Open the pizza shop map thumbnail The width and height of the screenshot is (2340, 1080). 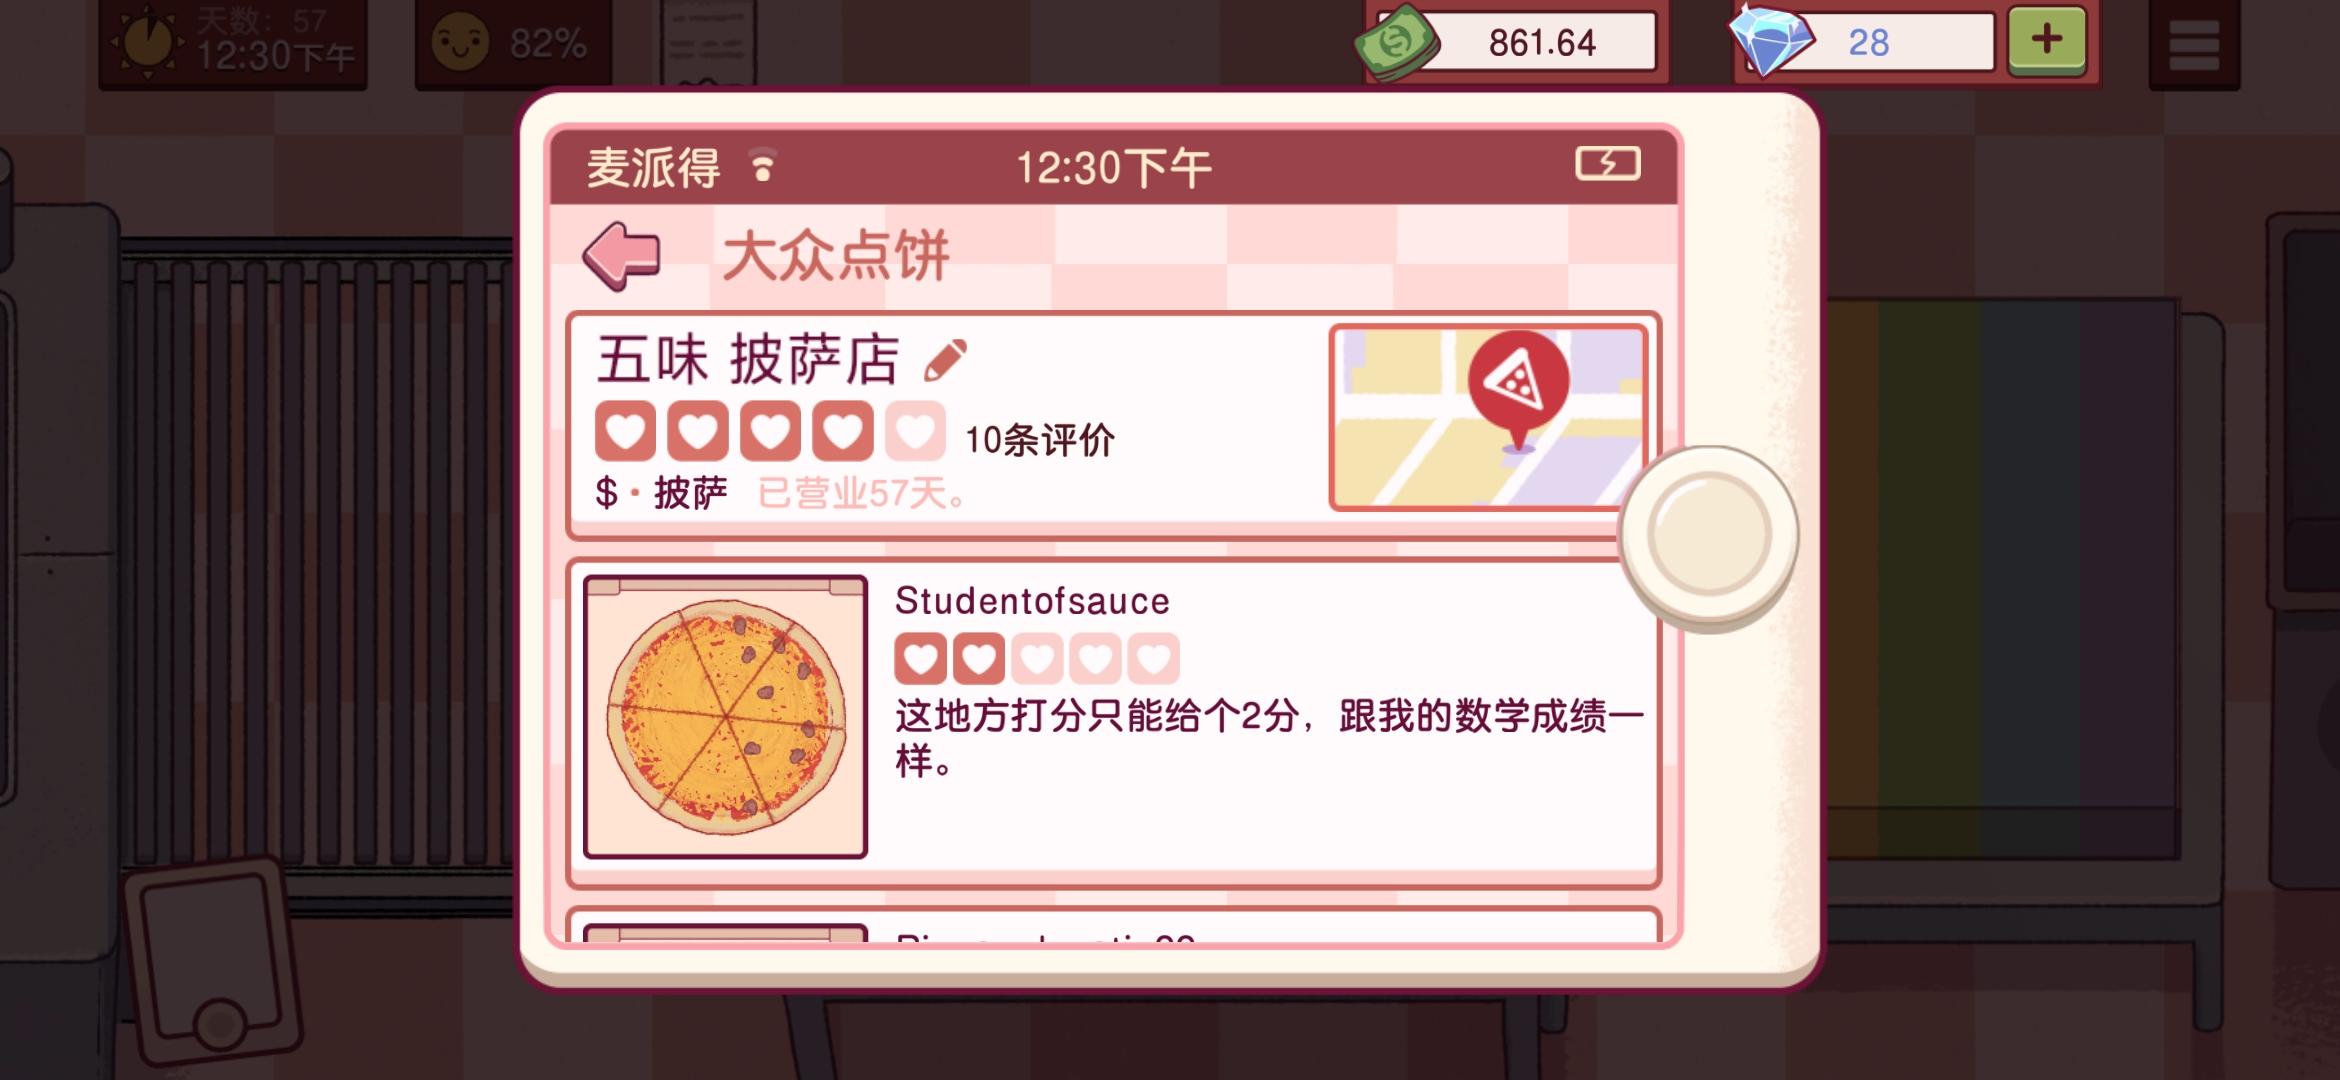tap(1487, 417)
